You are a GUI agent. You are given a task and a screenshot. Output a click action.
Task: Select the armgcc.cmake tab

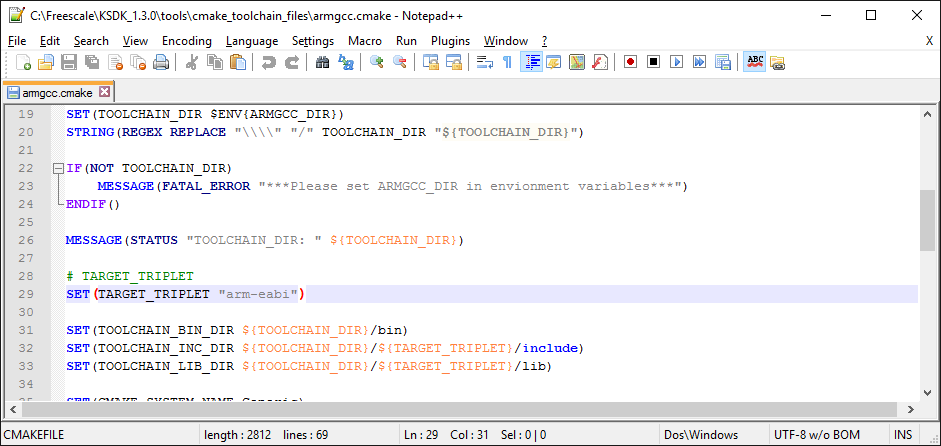point(58,92)
